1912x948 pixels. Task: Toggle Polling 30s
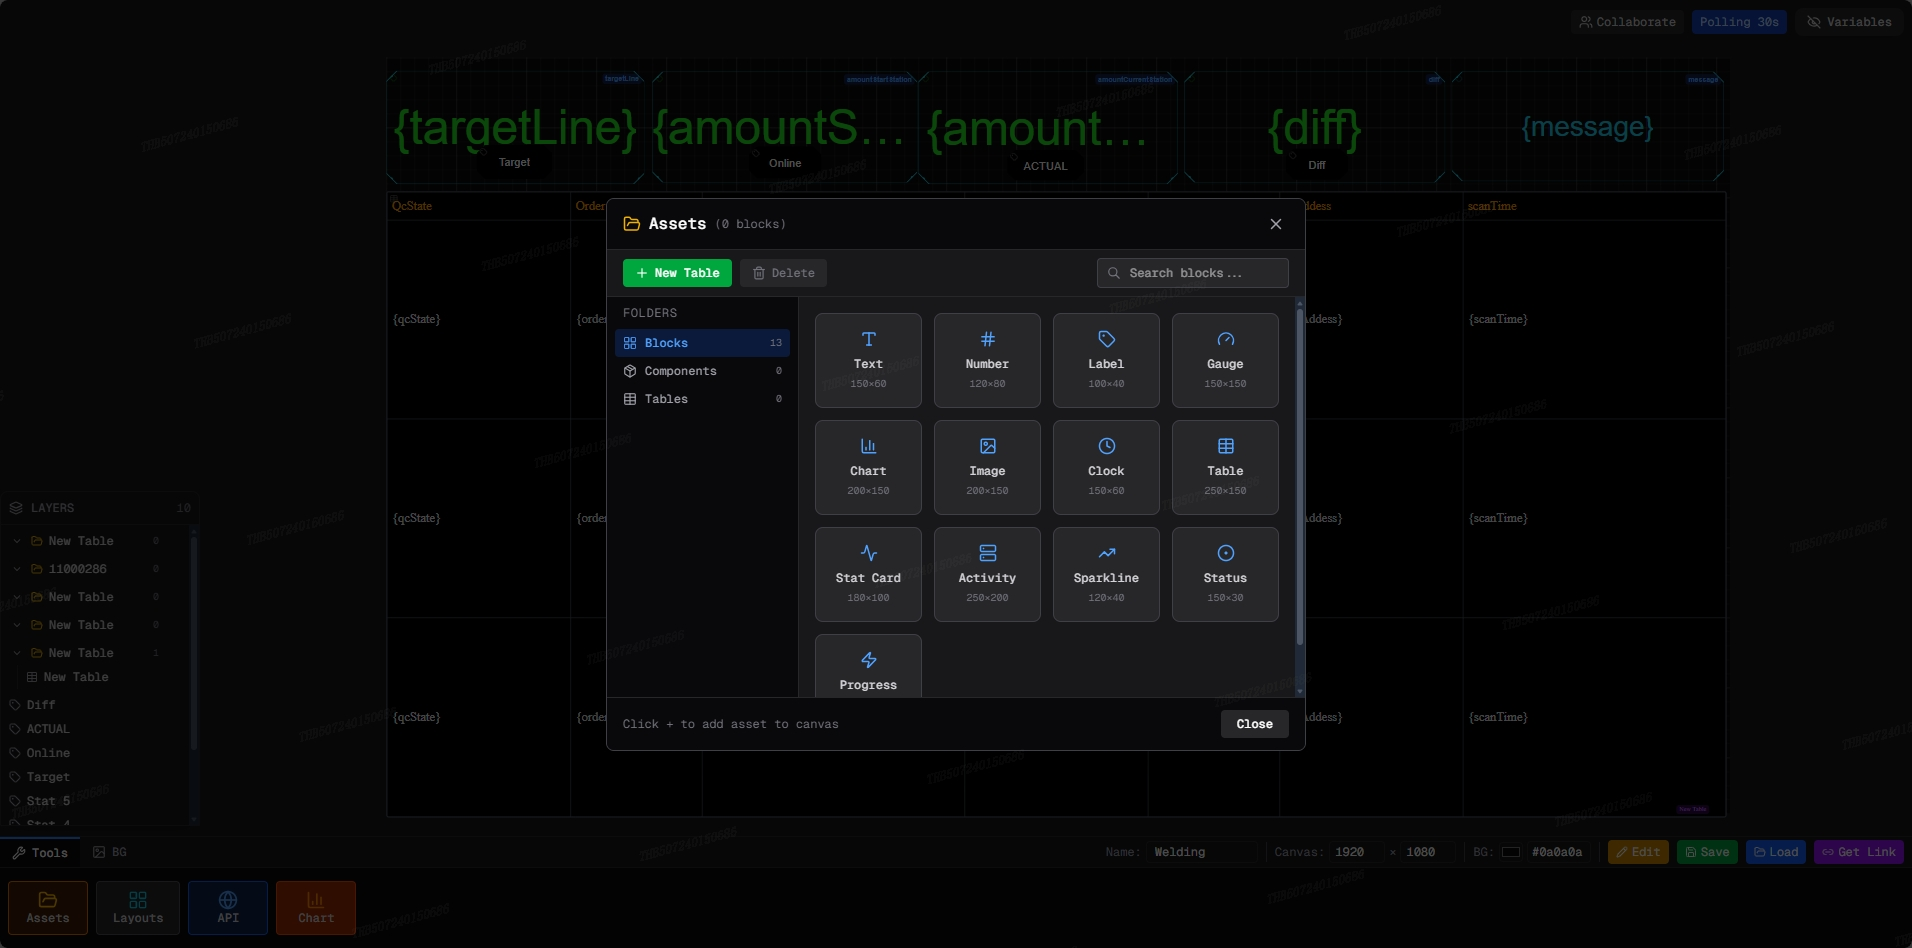click(1739, 22)
